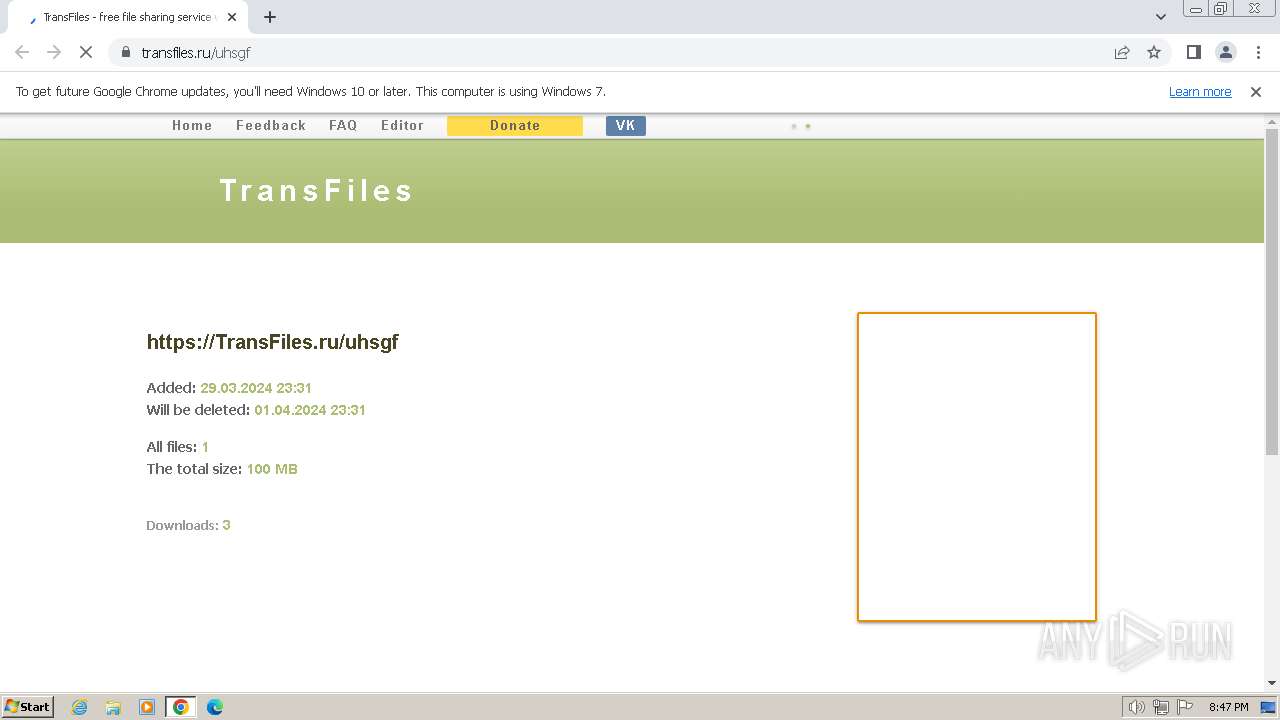The width and height of the screenshot is (1280, 720).
Task: Select added date 29.03.2024 23:31
Action: pyautogui.click(x=256, y=388)
